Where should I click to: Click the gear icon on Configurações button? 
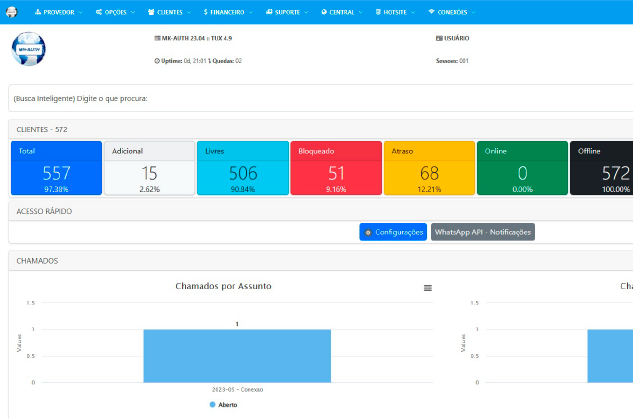(x=368, y=233)
